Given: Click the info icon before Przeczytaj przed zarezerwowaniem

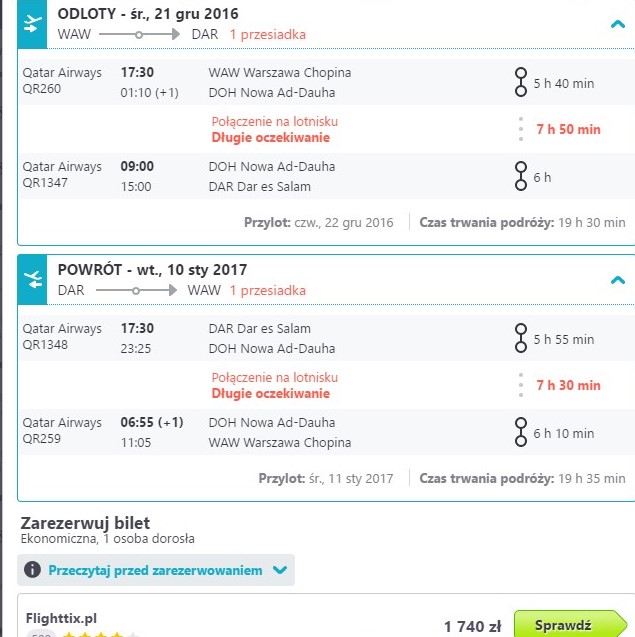Looking at the screenshot, I should click(32, 570).
